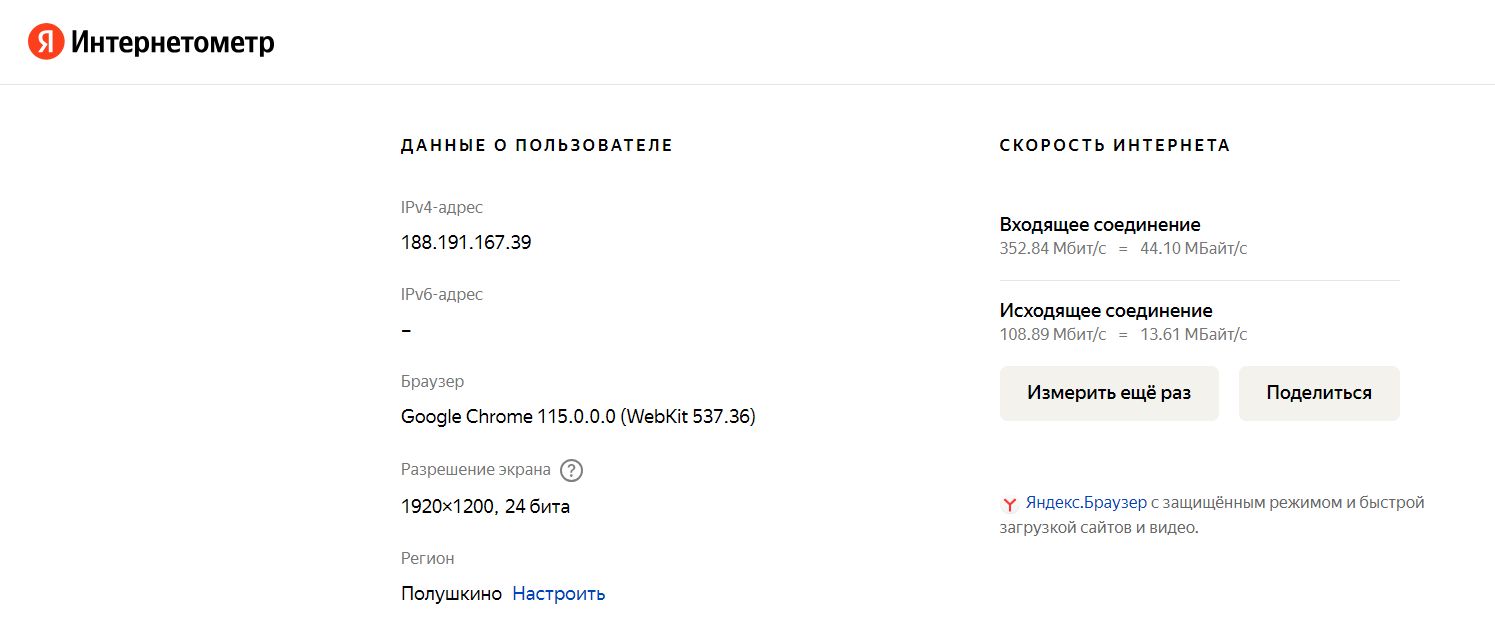
Task: Click the IPv4 address 188.191.167.39
Action: click(x=466, y=243)
